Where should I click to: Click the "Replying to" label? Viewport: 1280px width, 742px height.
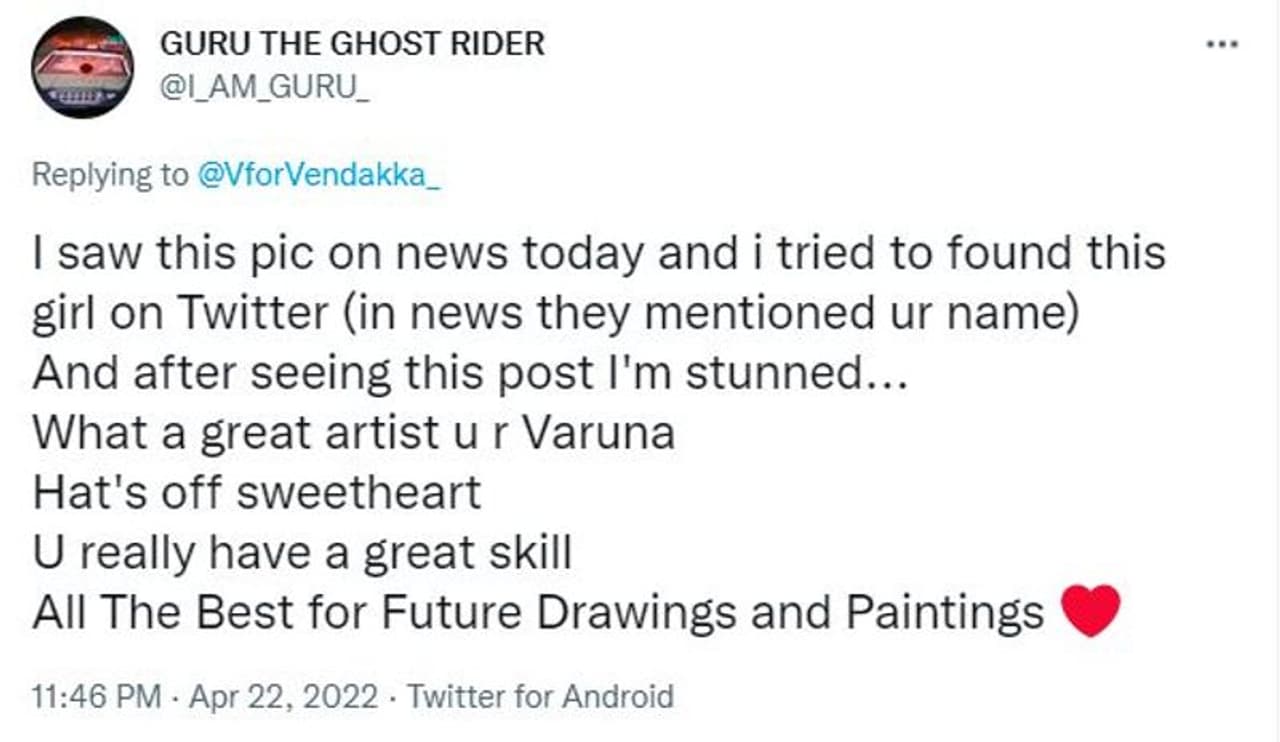(x=109, y=174)
